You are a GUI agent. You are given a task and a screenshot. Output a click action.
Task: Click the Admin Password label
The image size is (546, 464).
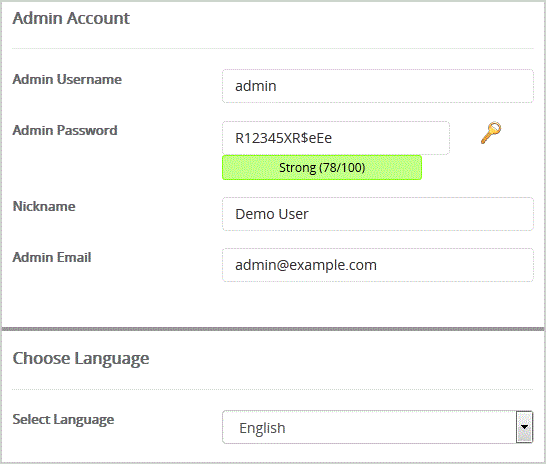click(65, 131)
